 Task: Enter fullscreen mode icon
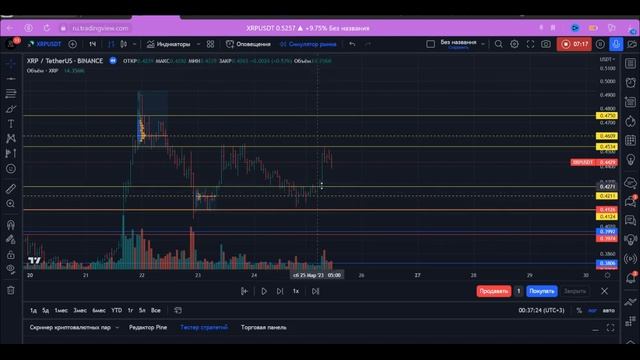[x=530, y=44]
